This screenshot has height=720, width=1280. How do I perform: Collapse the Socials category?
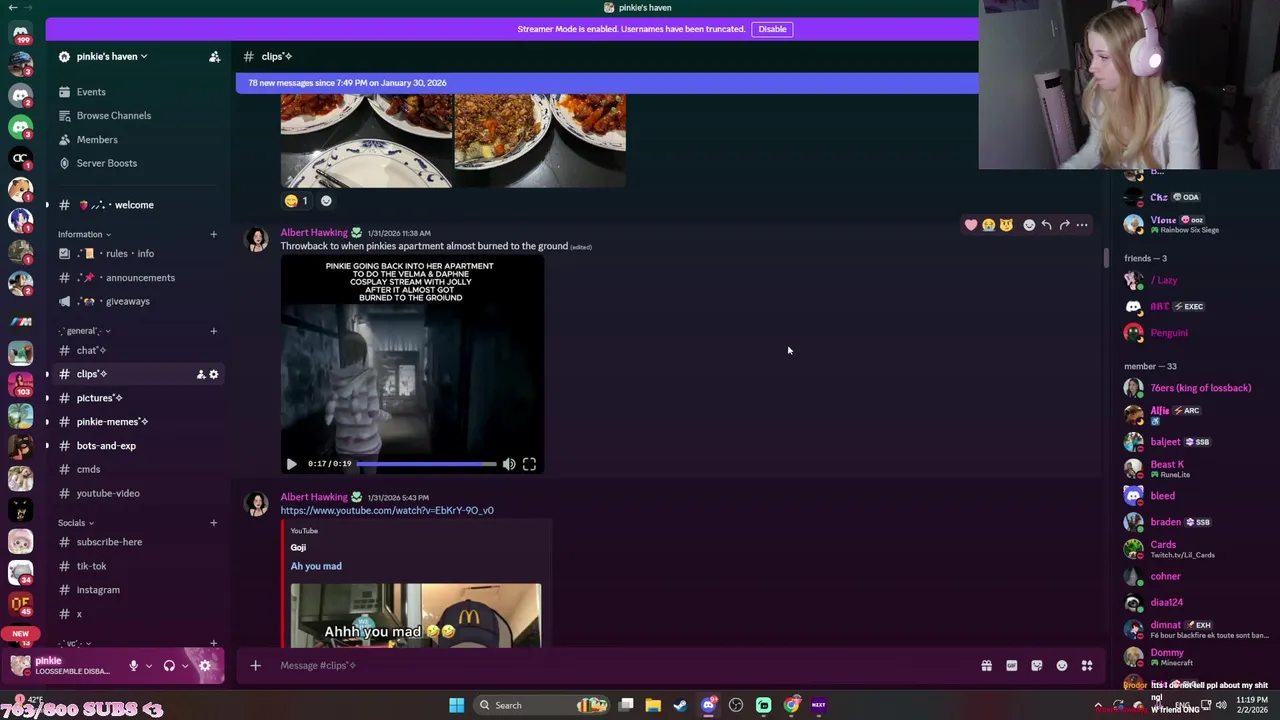coord(76,523)
